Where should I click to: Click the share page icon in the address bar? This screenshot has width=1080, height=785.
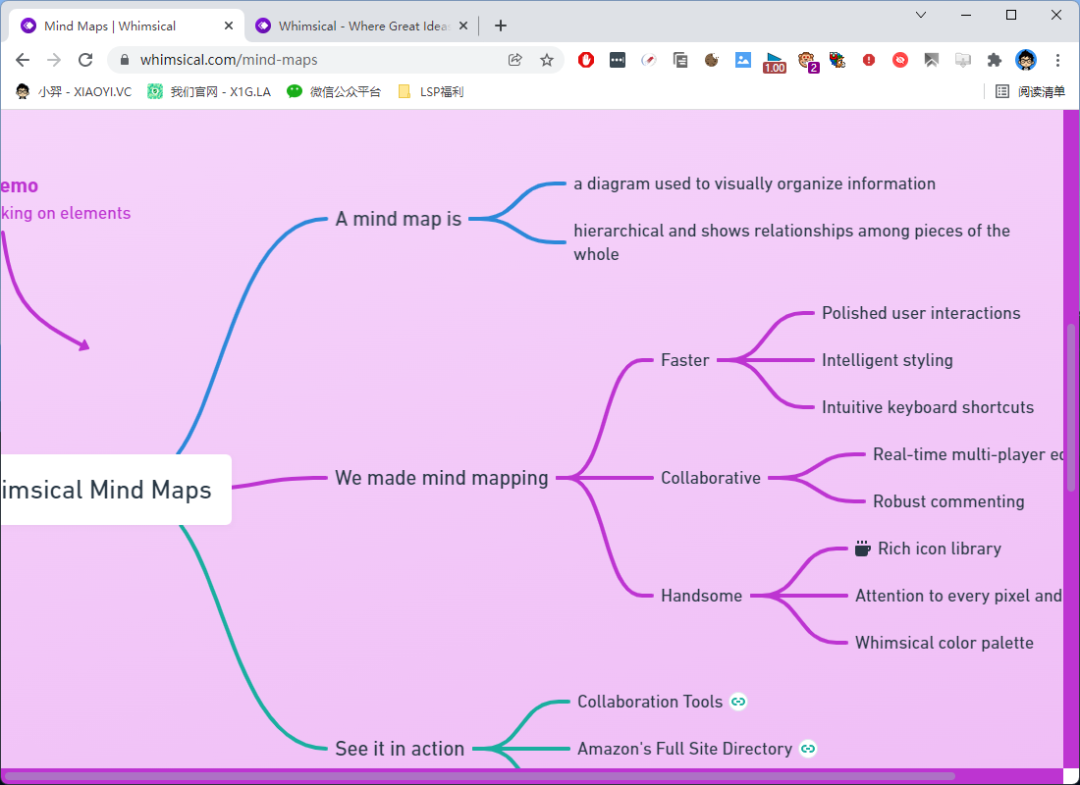click(x=515, y=60)
